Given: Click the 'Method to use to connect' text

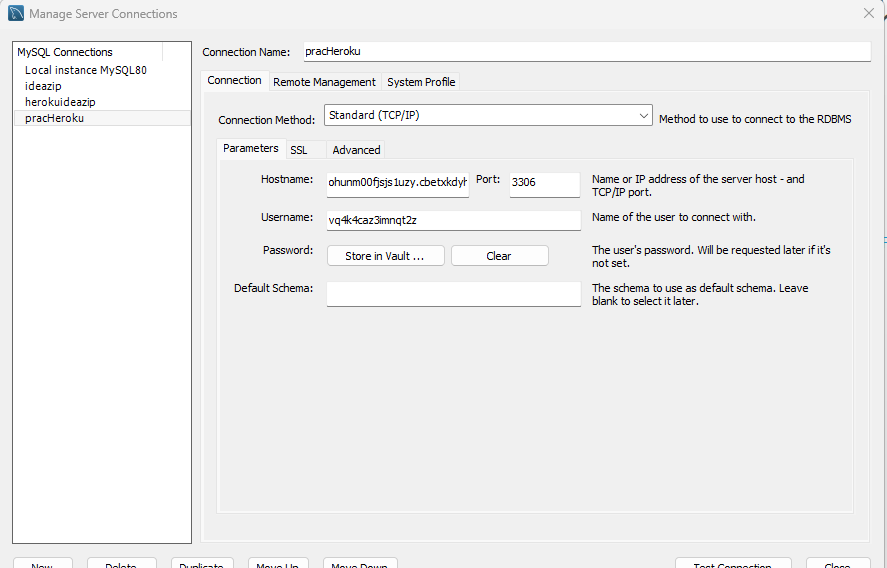Looking at the screenshot, I should click(755, 119).
